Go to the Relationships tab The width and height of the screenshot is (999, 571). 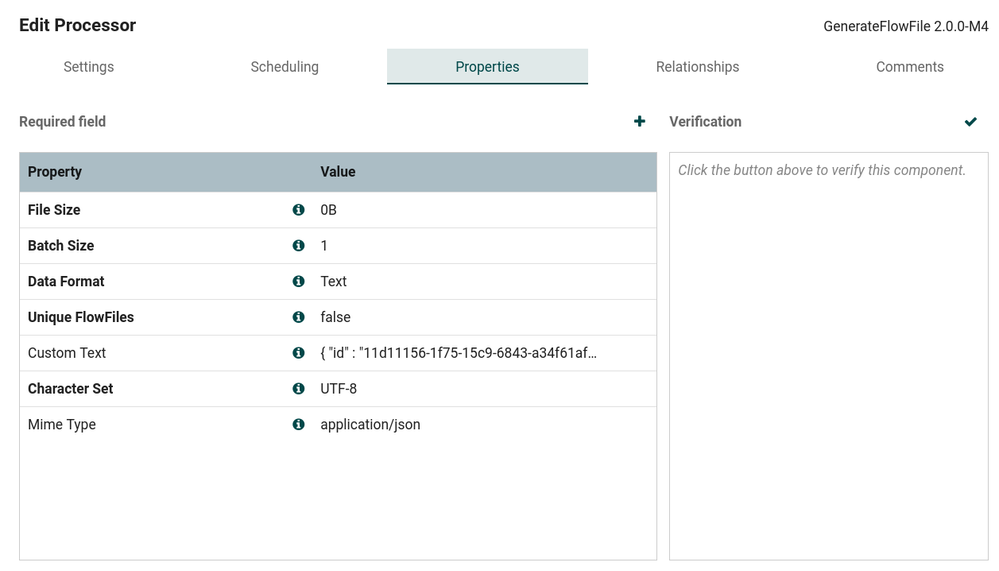[x=697, y=67]
